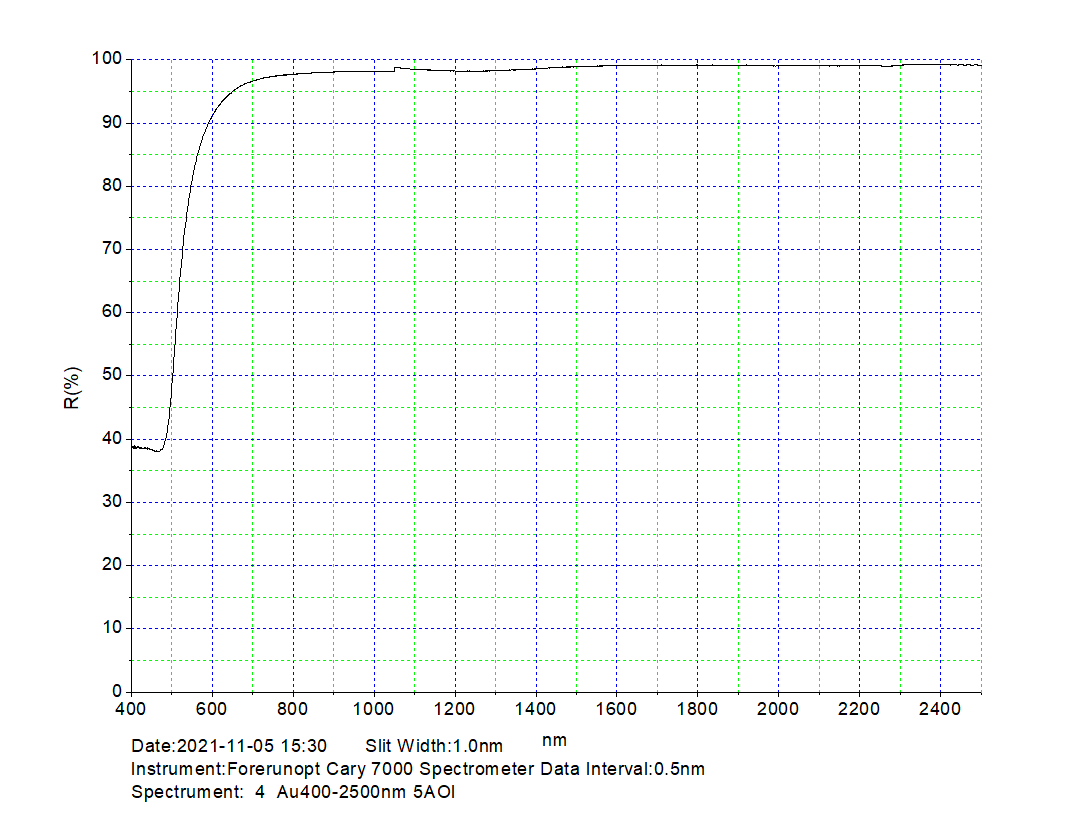Click the 50 tick label on y-axis
The image size is (1079, 832).
pos(112,376)
